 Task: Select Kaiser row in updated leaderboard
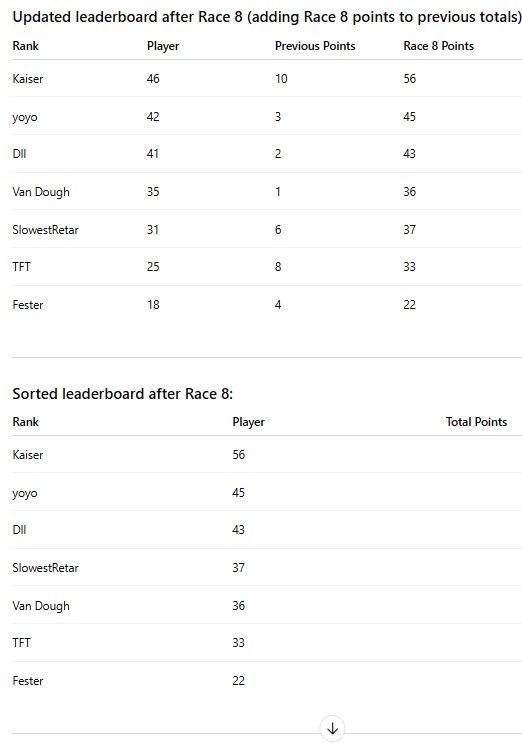[267, 79]
